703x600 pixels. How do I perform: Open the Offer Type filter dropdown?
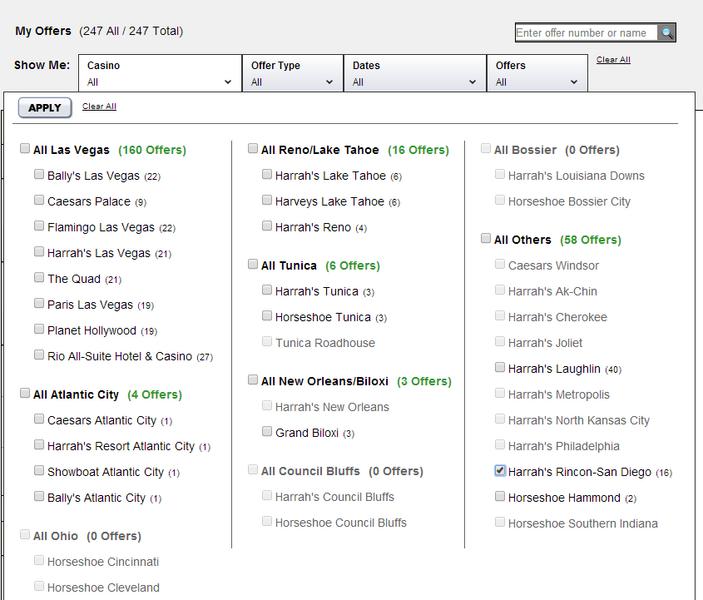pyautogui.click(x=293, y=74)
